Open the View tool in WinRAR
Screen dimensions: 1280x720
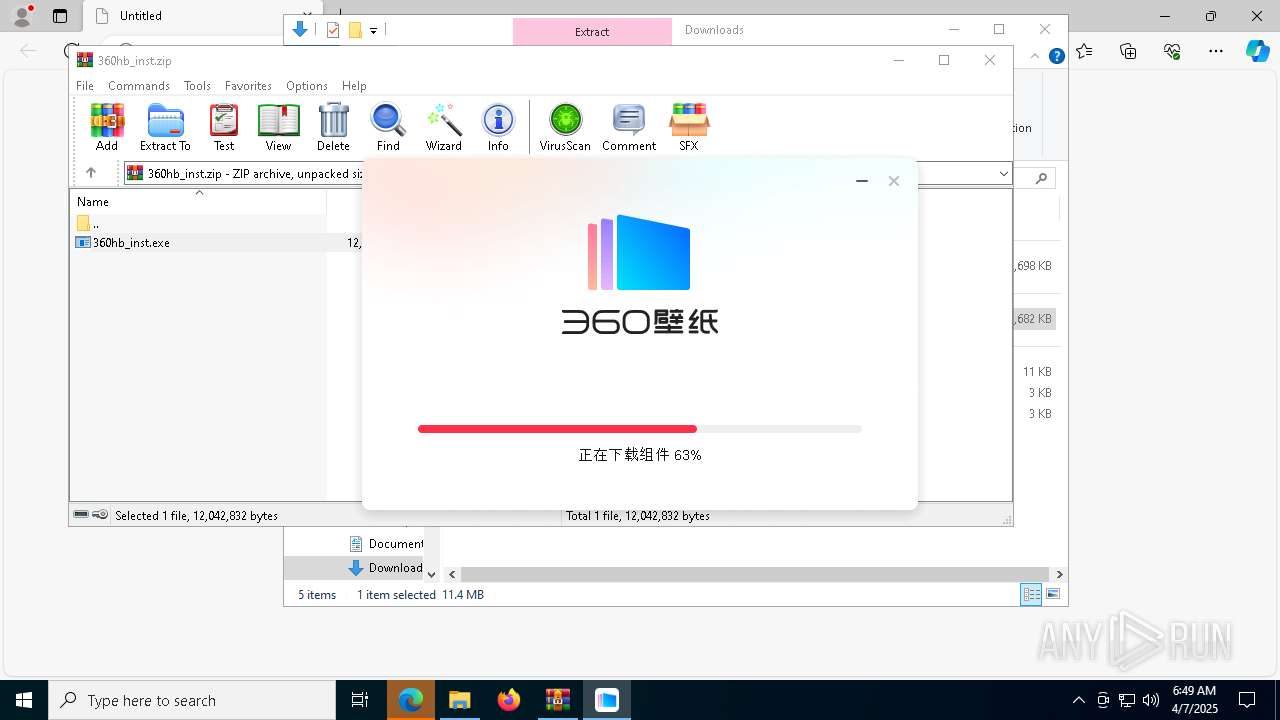coord(278,127)
